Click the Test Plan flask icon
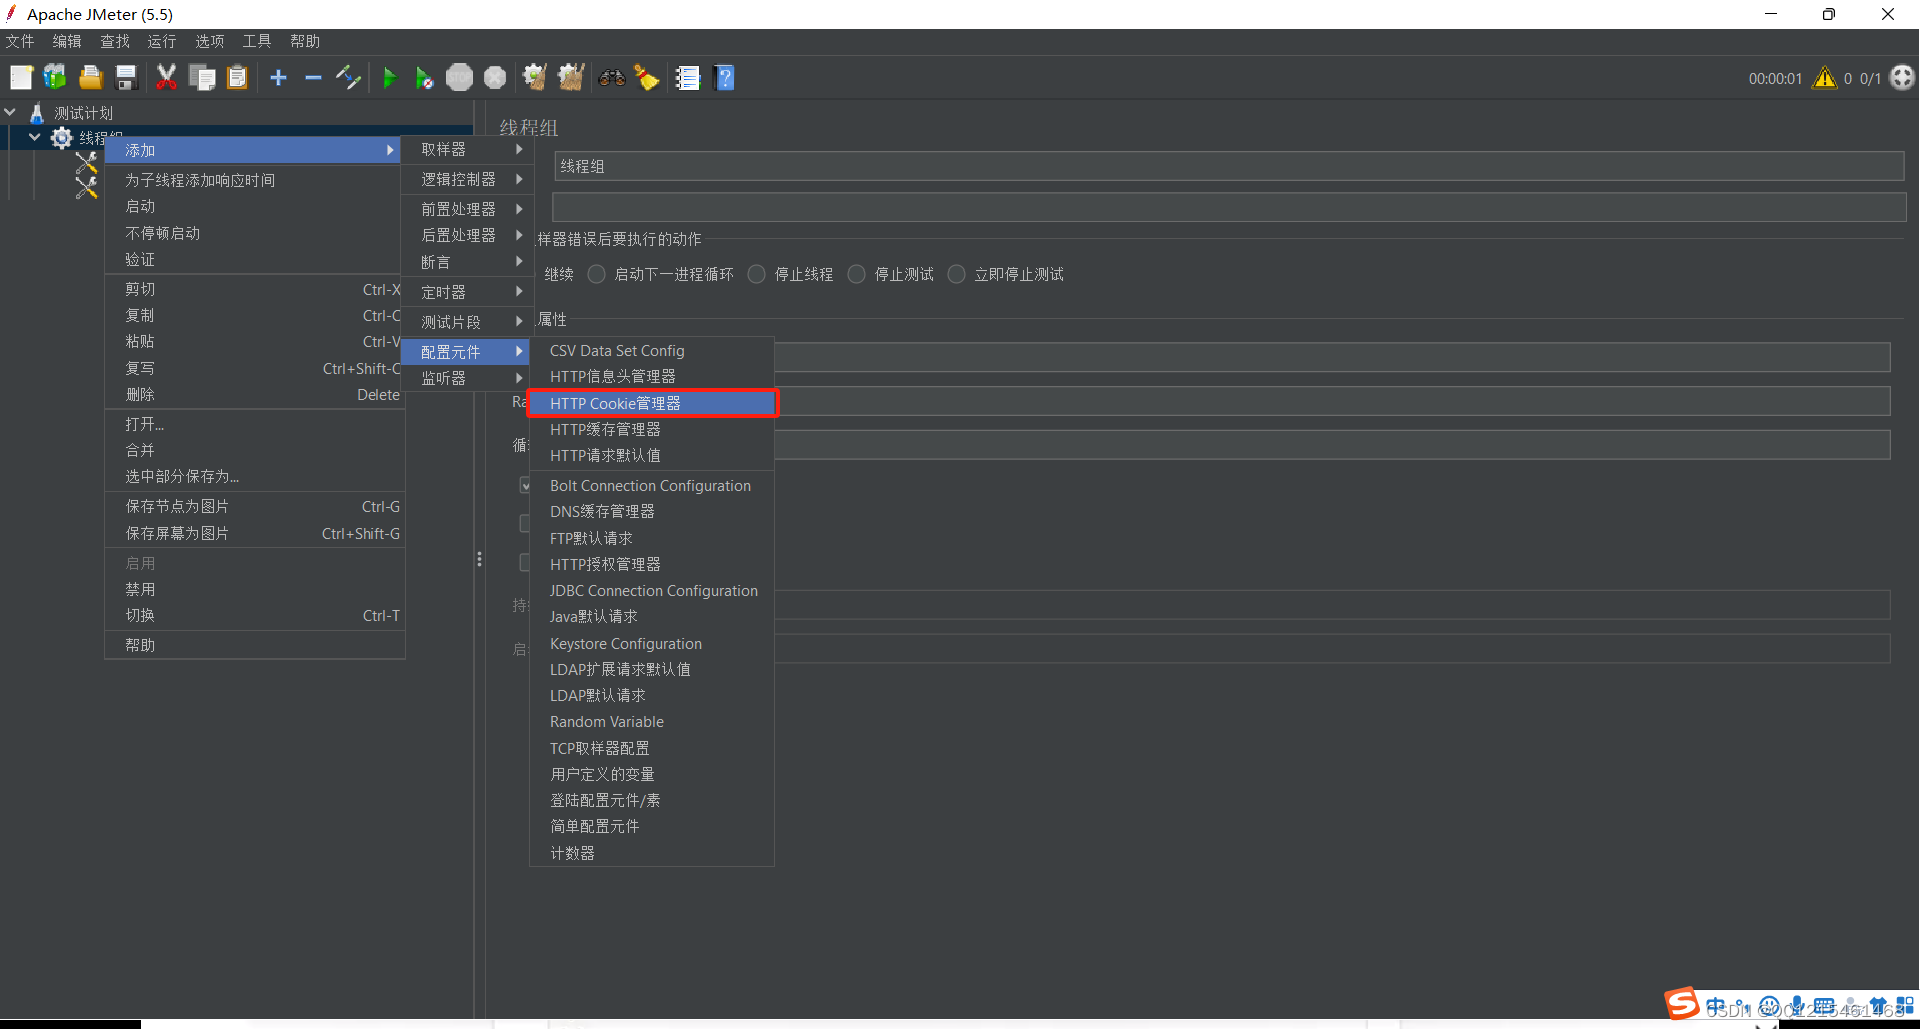Image resolution: width=1920 pixels, height=1029 pixels. tap(37, 113)
